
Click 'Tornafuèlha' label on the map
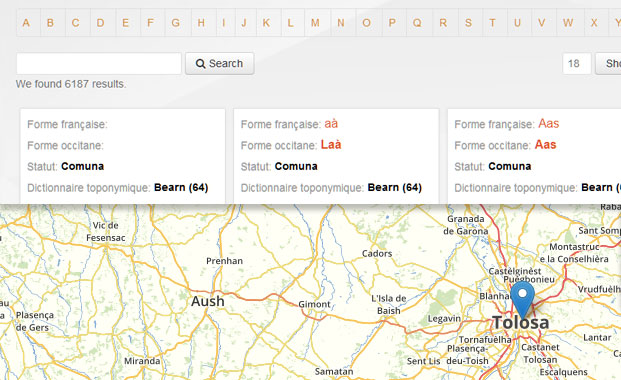click(x=485, y=340)
